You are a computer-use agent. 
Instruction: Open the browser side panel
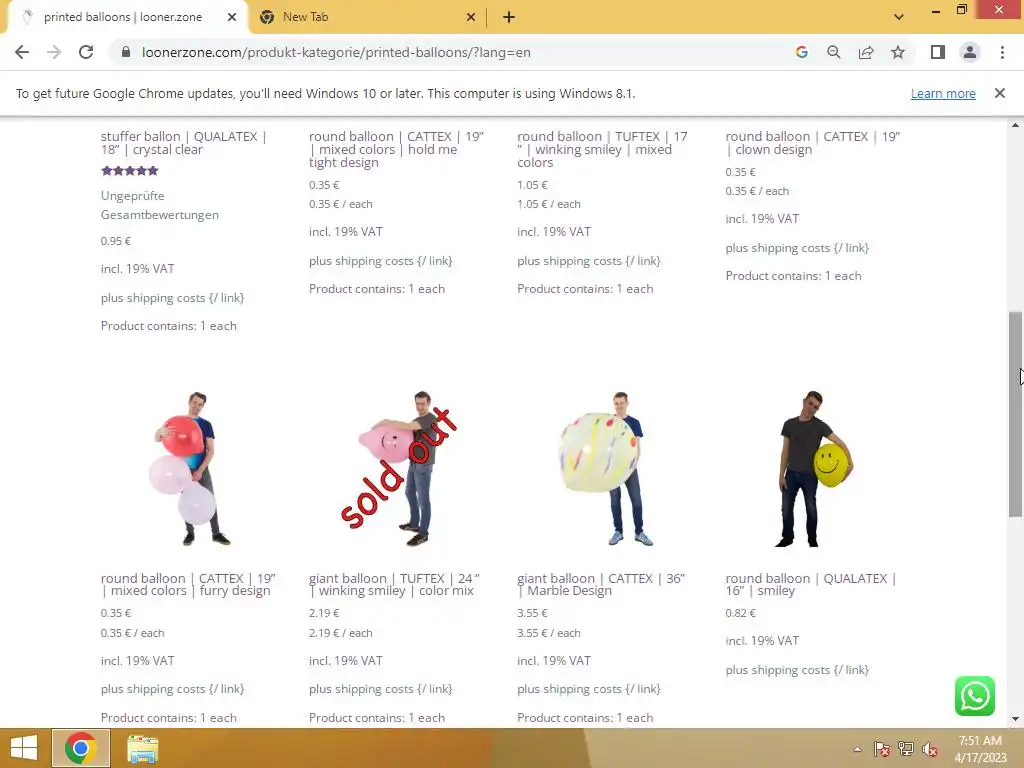coord(938,52)
